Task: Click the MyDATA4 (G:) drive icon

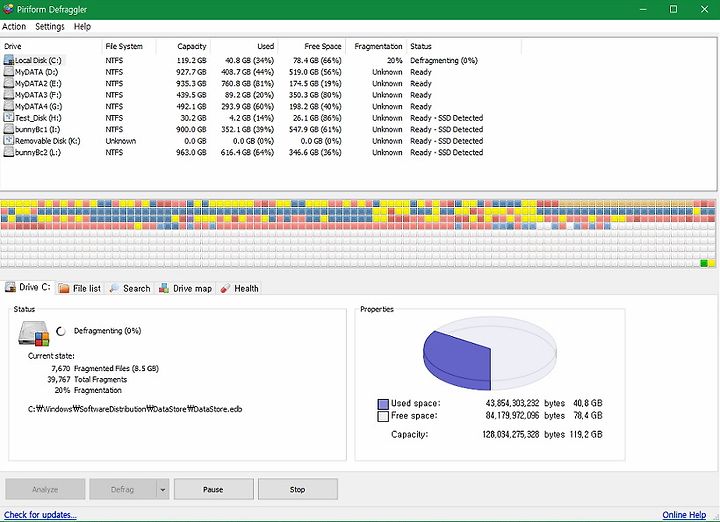Action: pyautogui.click(x=9, y=106)
